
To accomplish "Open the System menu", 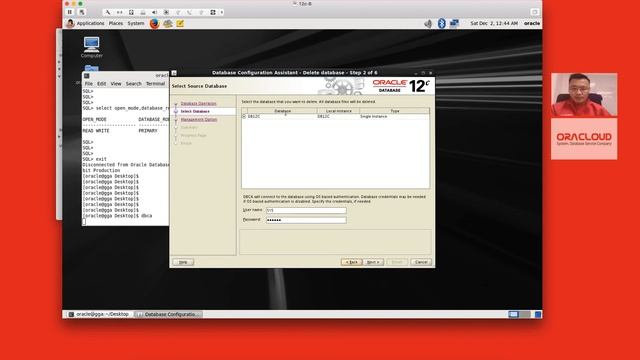I will point(136,23).
